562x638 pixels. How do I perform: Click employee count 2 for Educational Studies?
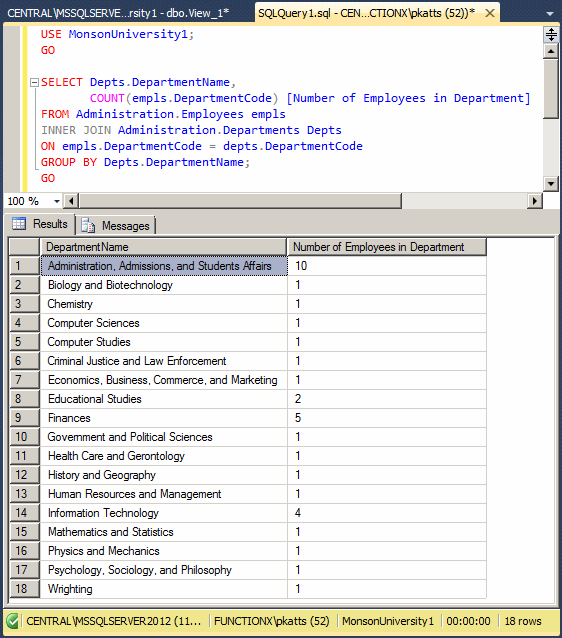387,399
